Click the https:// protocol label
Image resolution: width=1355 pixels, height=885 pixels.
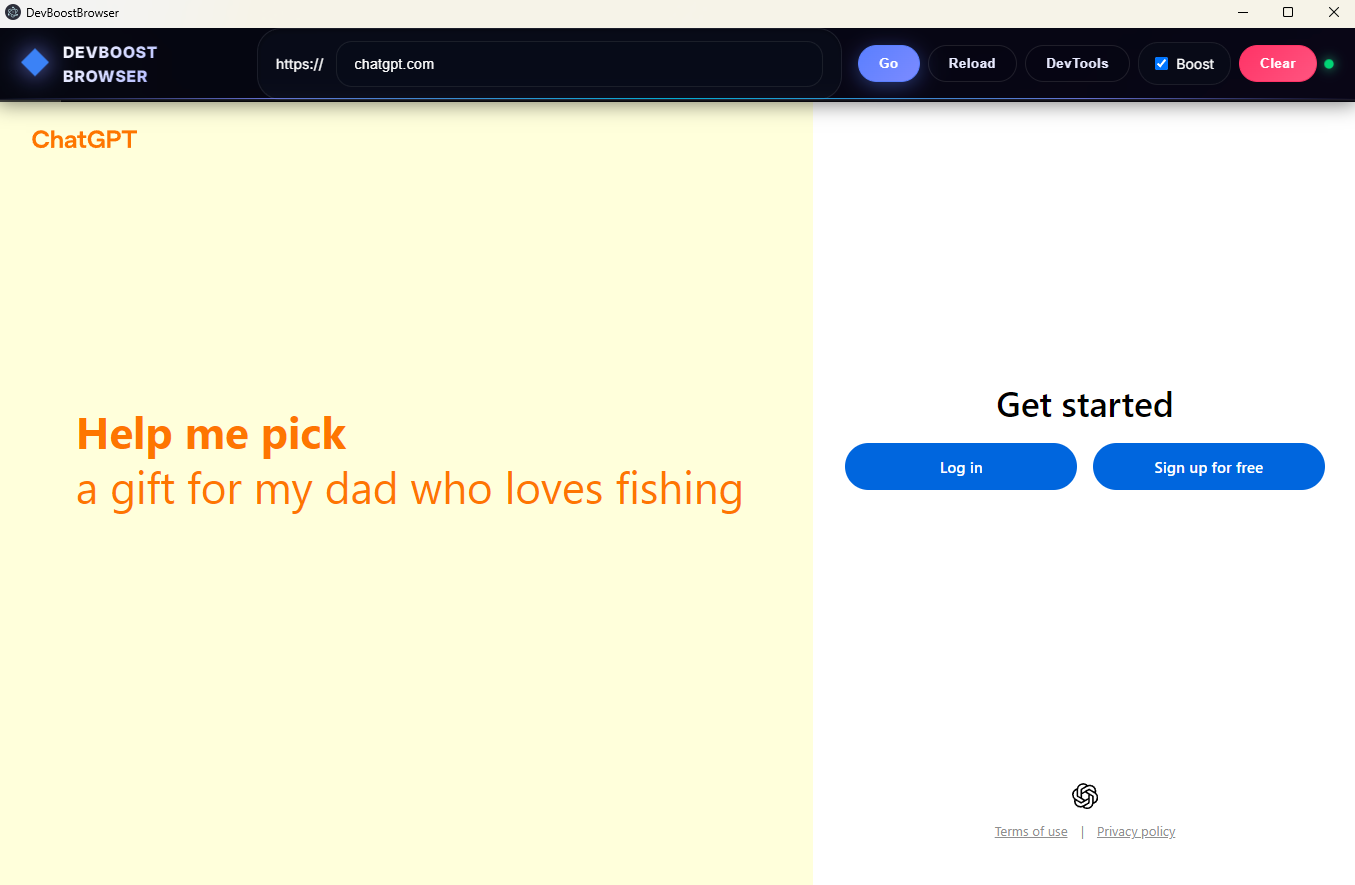pos(299,64)
